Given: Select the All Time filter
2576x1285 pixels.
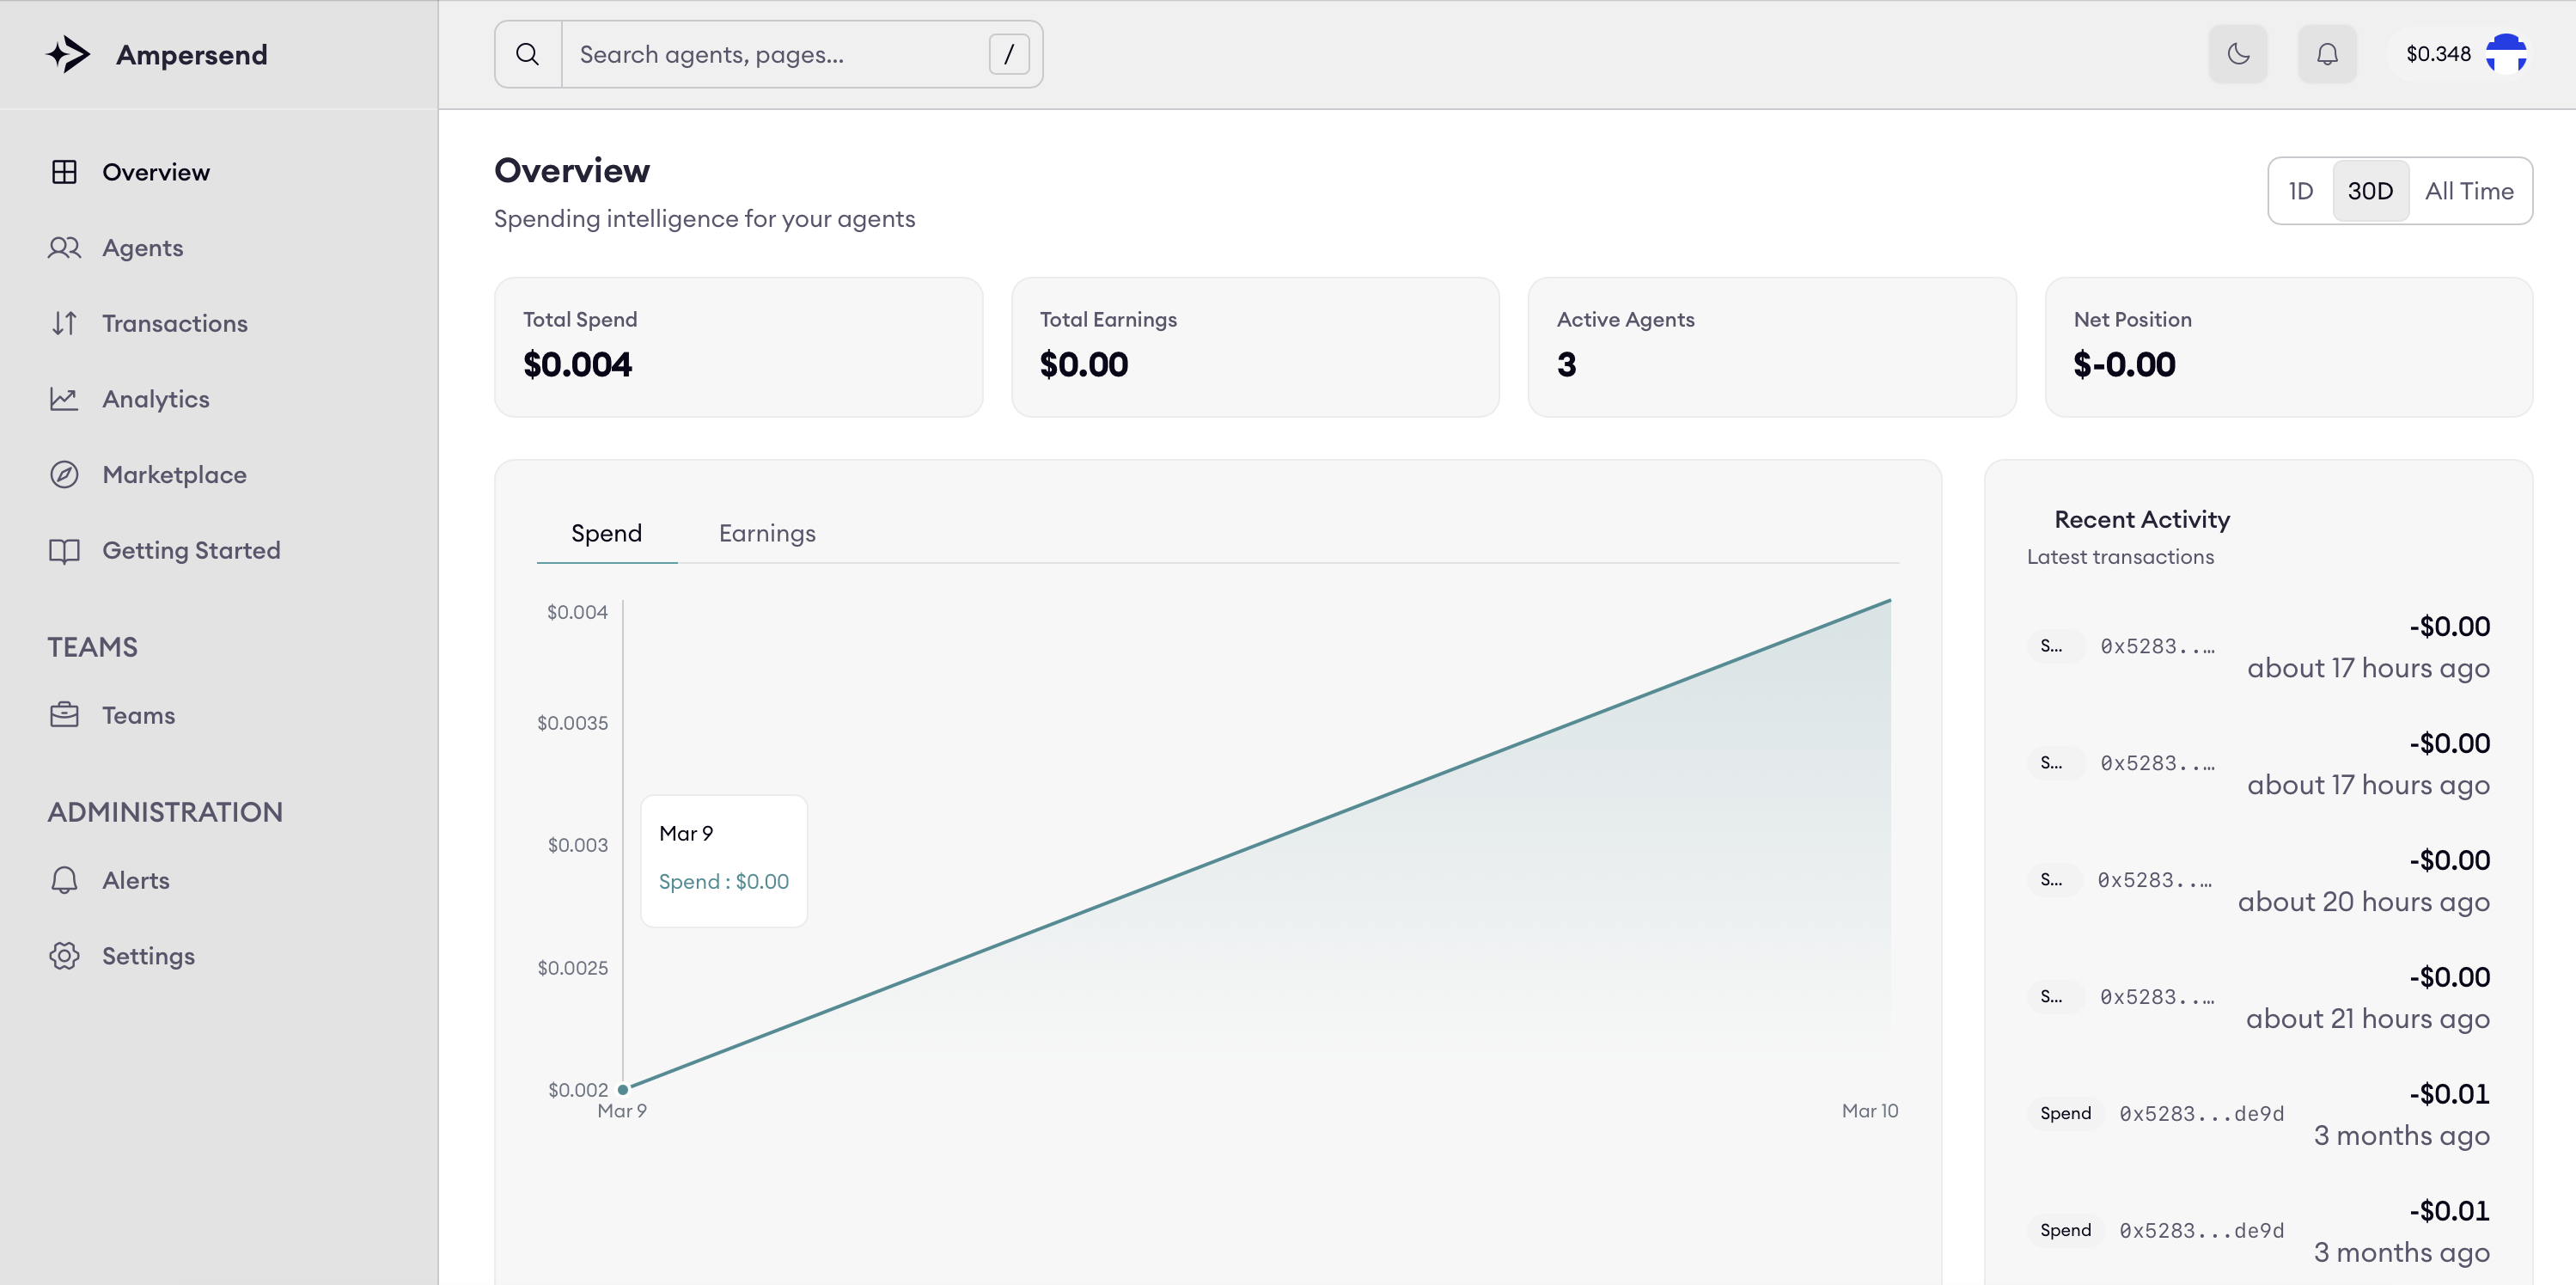Looking at the screenshot, I should pos(2470,190).
